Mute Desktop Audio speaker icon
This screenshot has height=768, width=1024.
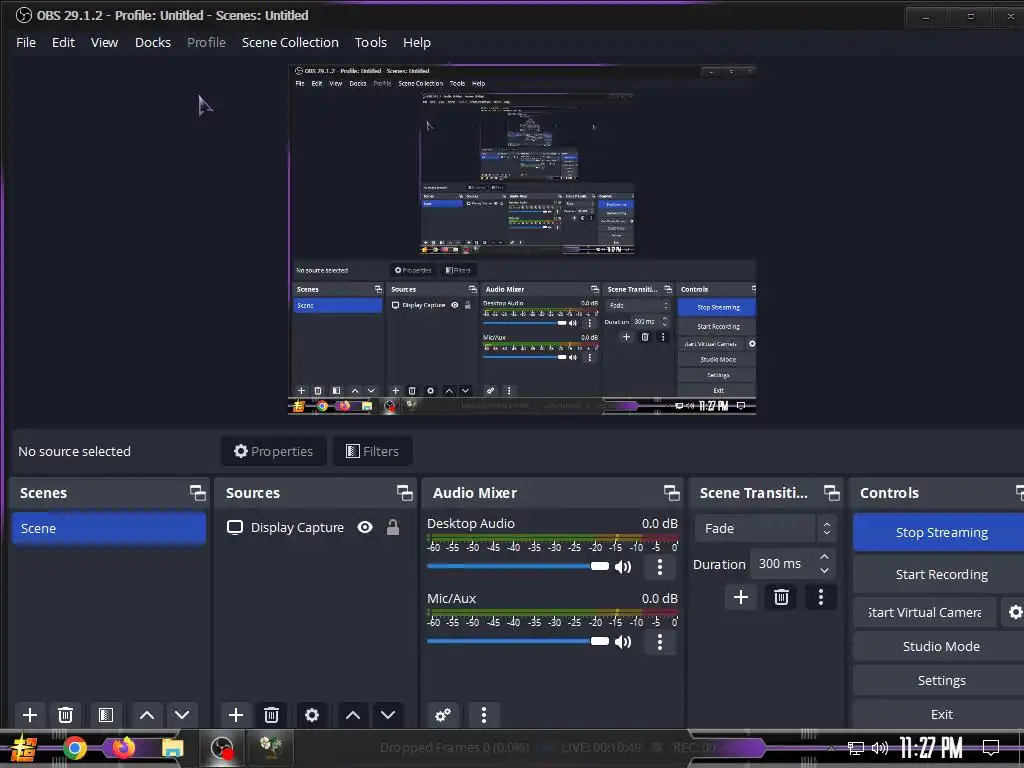(x=623, y=567)
